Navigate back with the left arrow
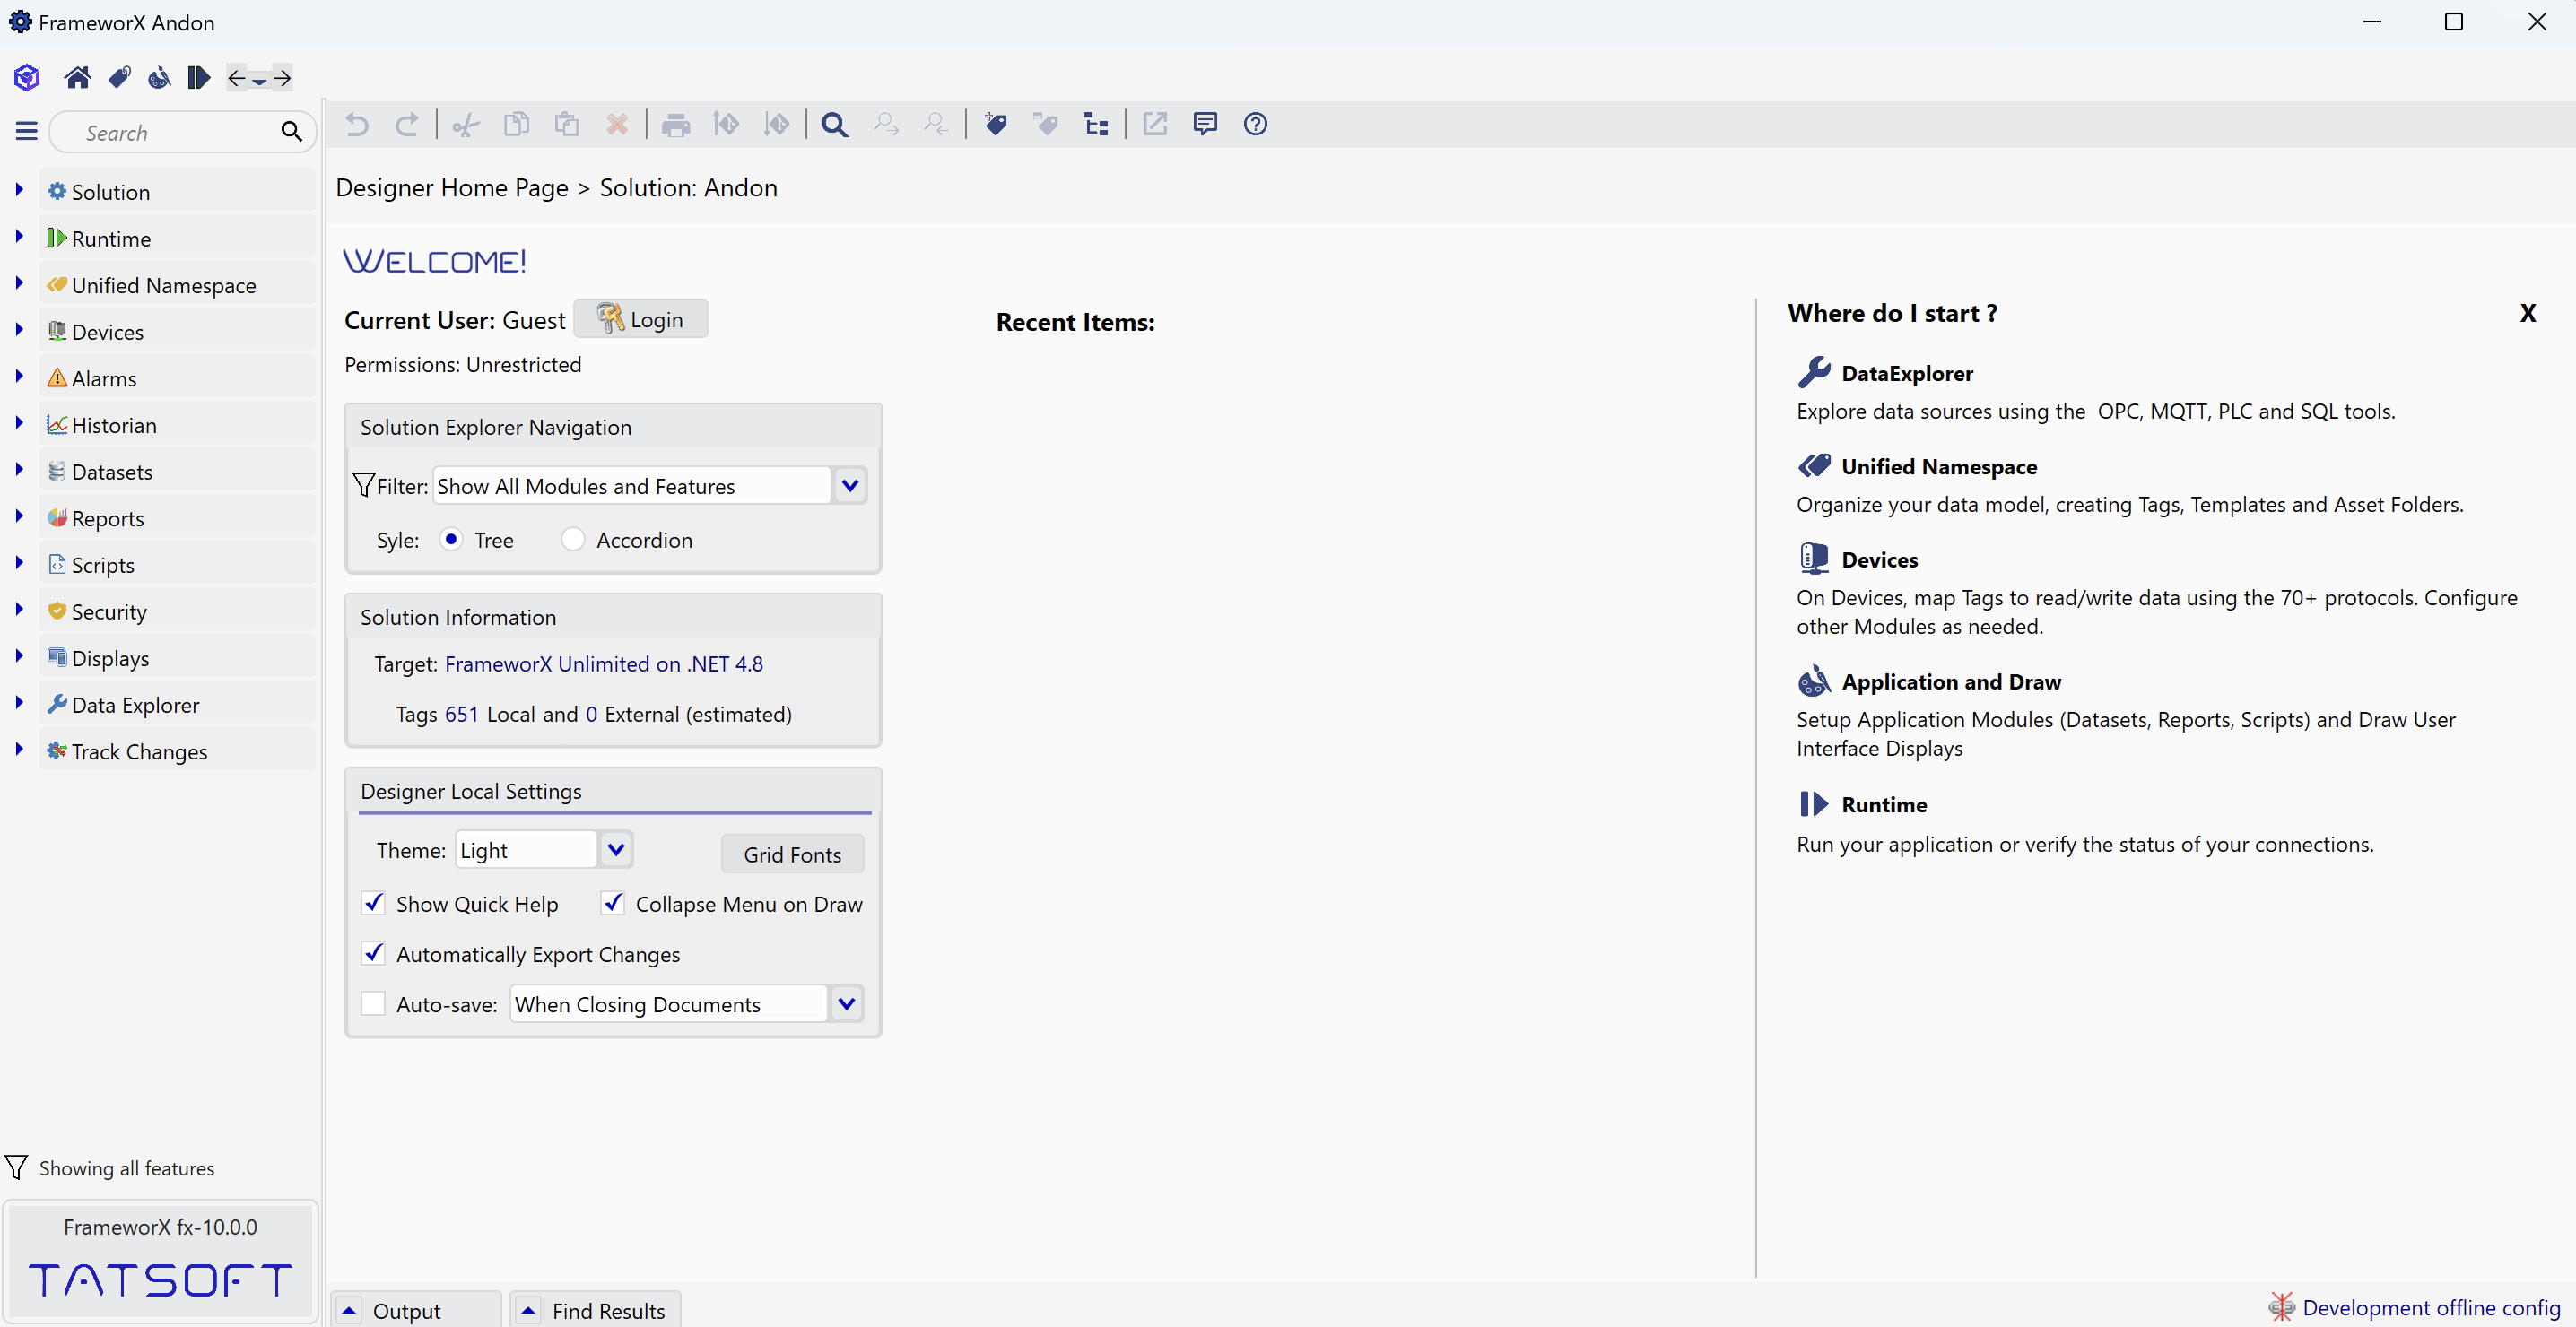 tap(237, 77)
